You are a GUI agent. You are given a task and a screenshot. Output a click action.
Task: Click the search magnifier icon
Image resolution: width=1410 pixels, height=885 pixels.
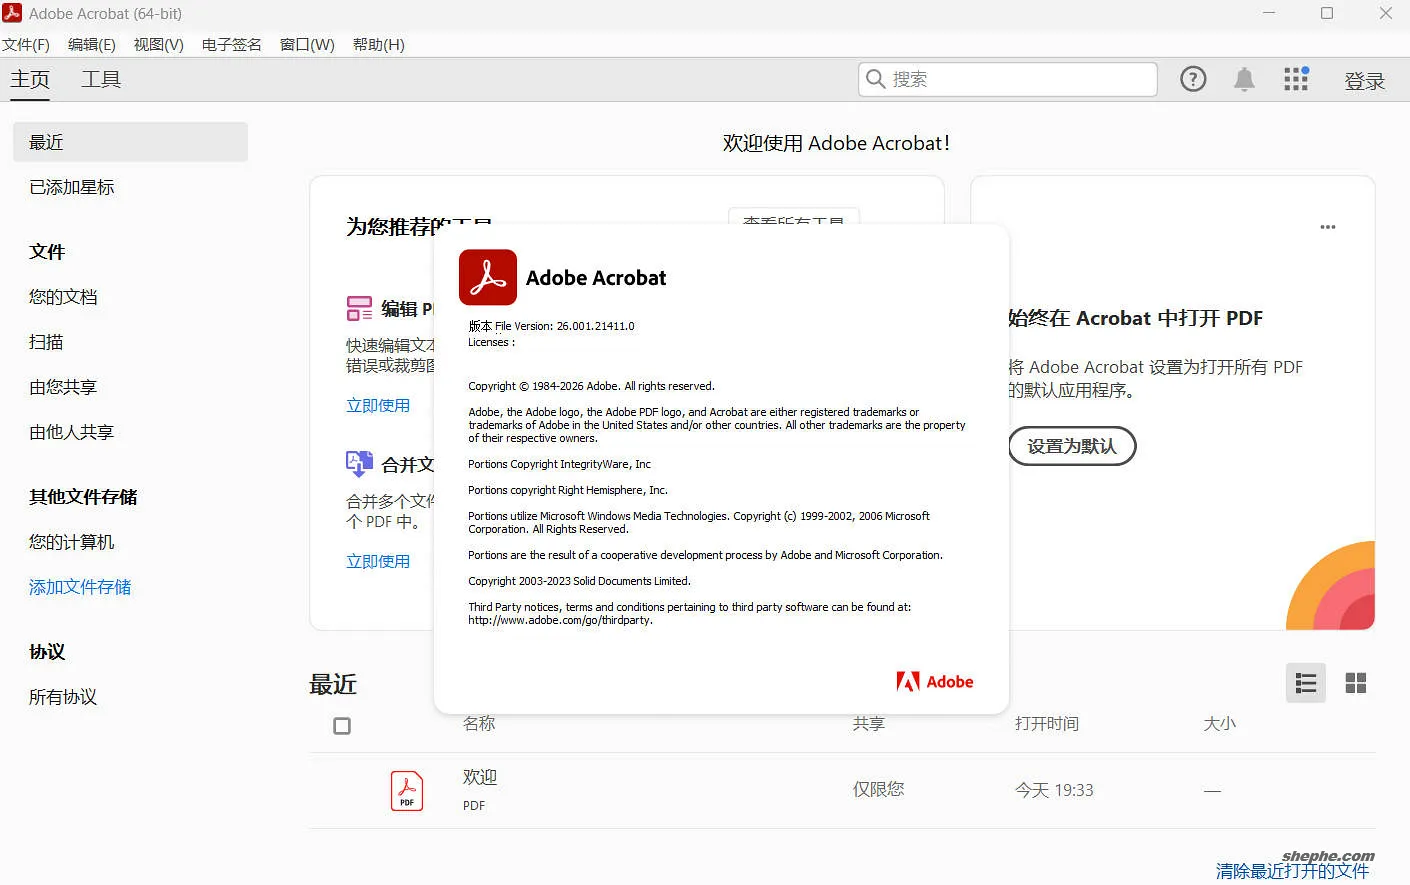[875, 79]
